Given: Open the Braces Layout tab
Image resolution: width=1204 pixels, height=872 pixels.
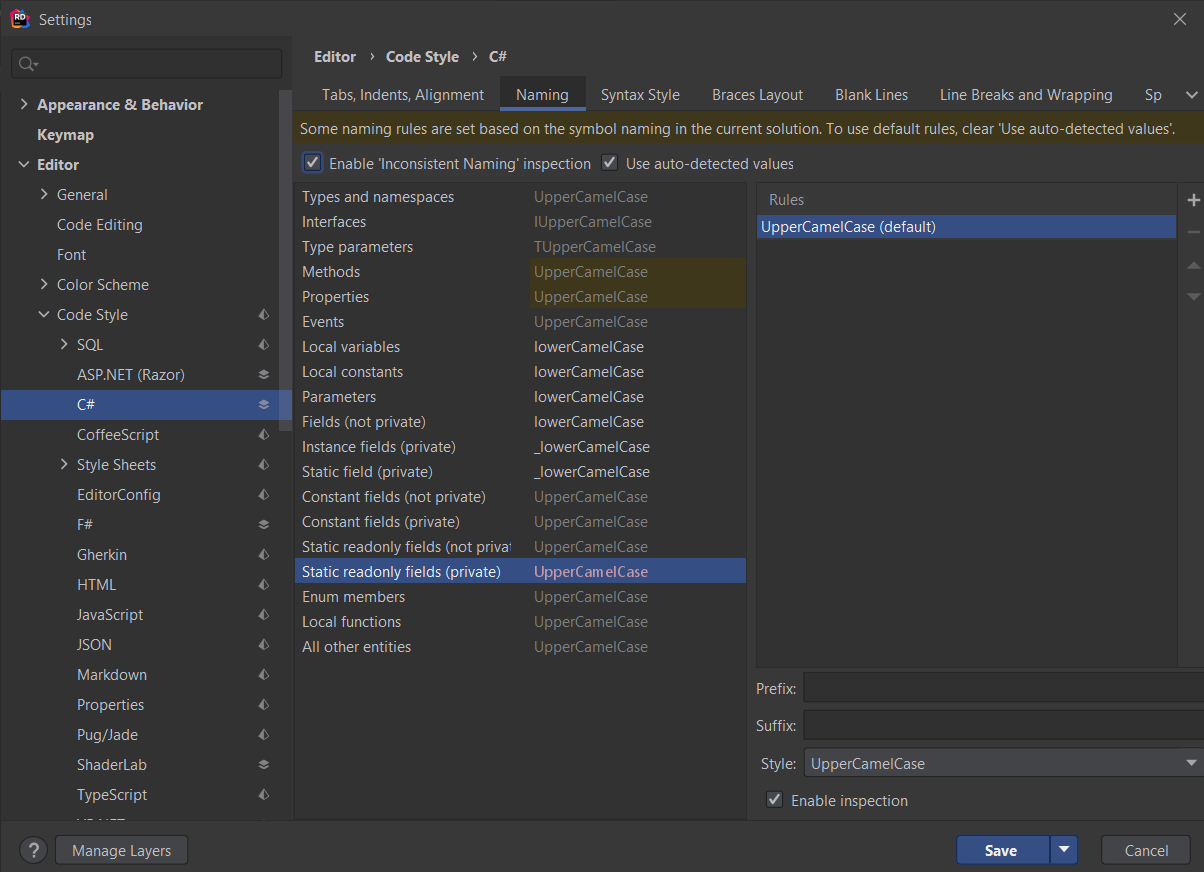Looking at the screenshot, I should 757,95.
